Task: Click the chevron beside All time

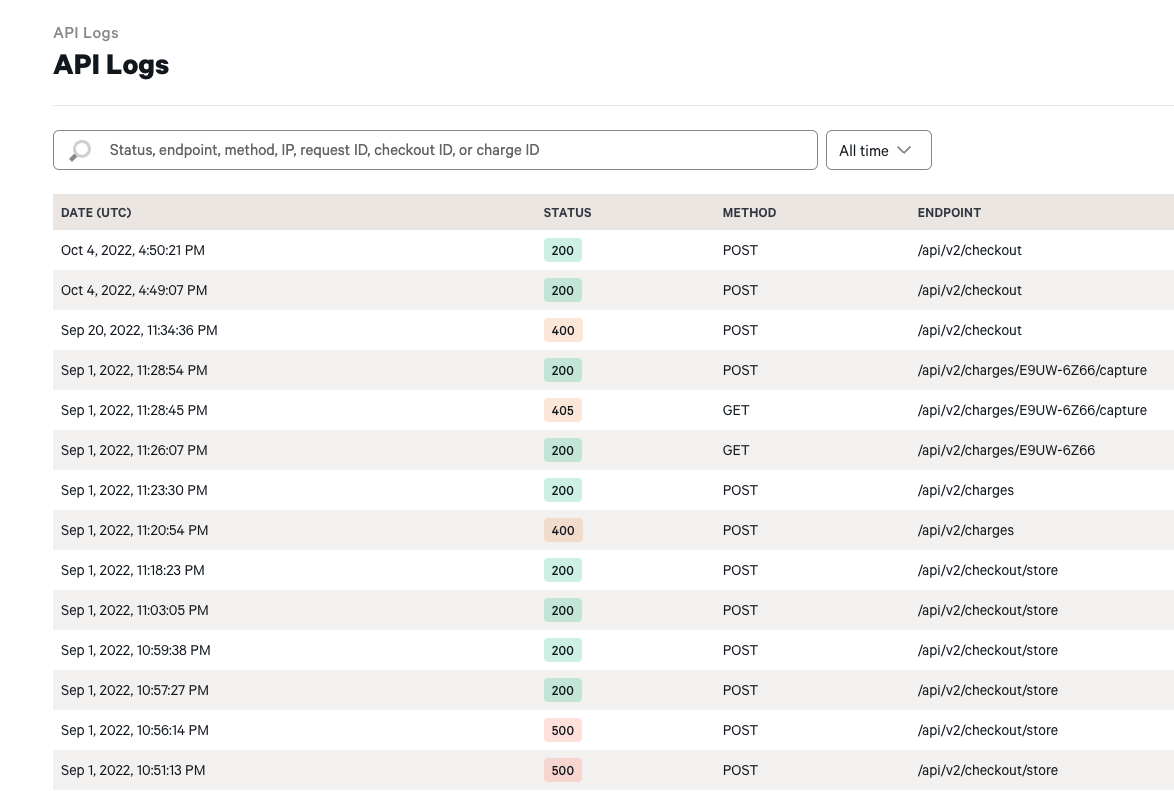Action: point(904,150)
